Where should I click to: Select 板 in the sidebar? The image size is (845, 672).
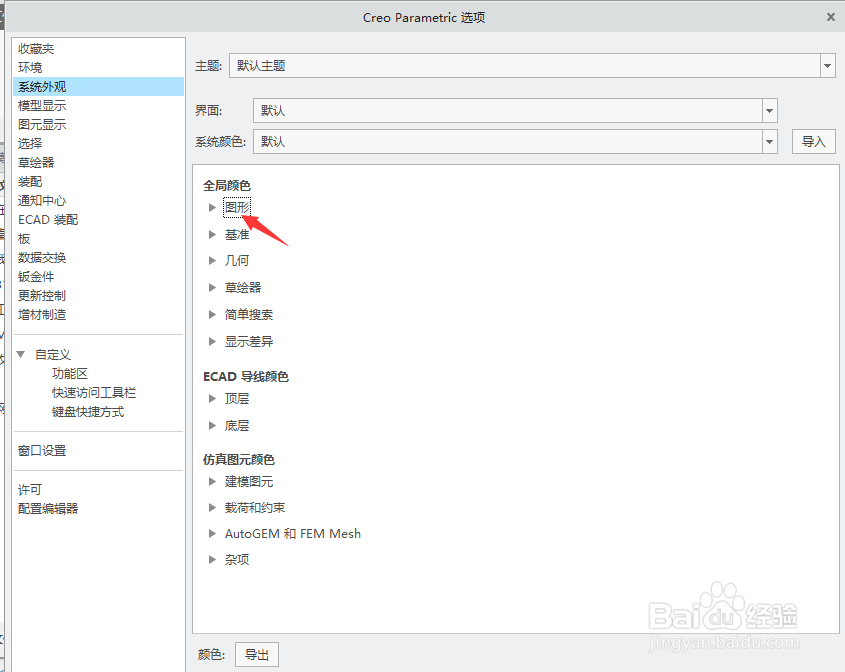(24, 239)
